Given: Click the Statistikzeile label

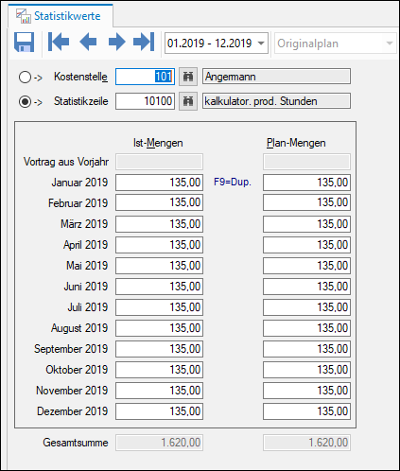Looking at the screenshot, I should click(81, 101).
